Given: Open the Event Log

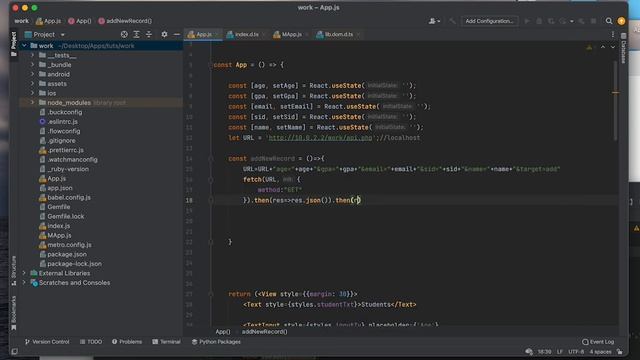Looking at the screenshot, I should [598, 342].
